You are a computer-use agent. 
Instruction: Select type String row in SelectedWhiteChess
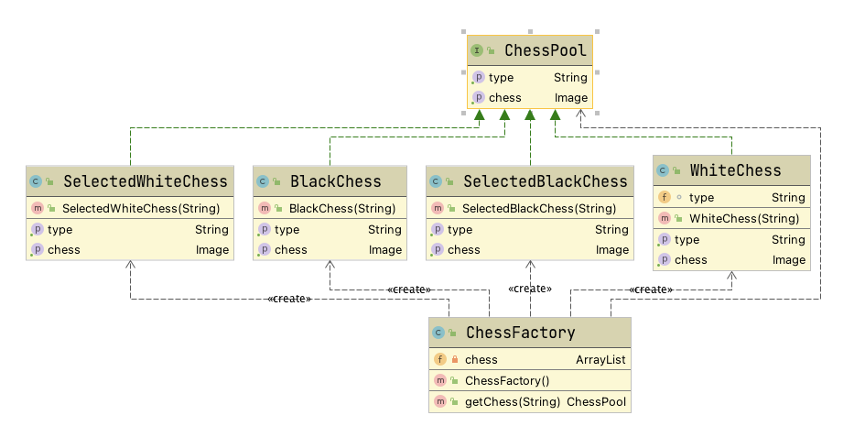point(130,229)
